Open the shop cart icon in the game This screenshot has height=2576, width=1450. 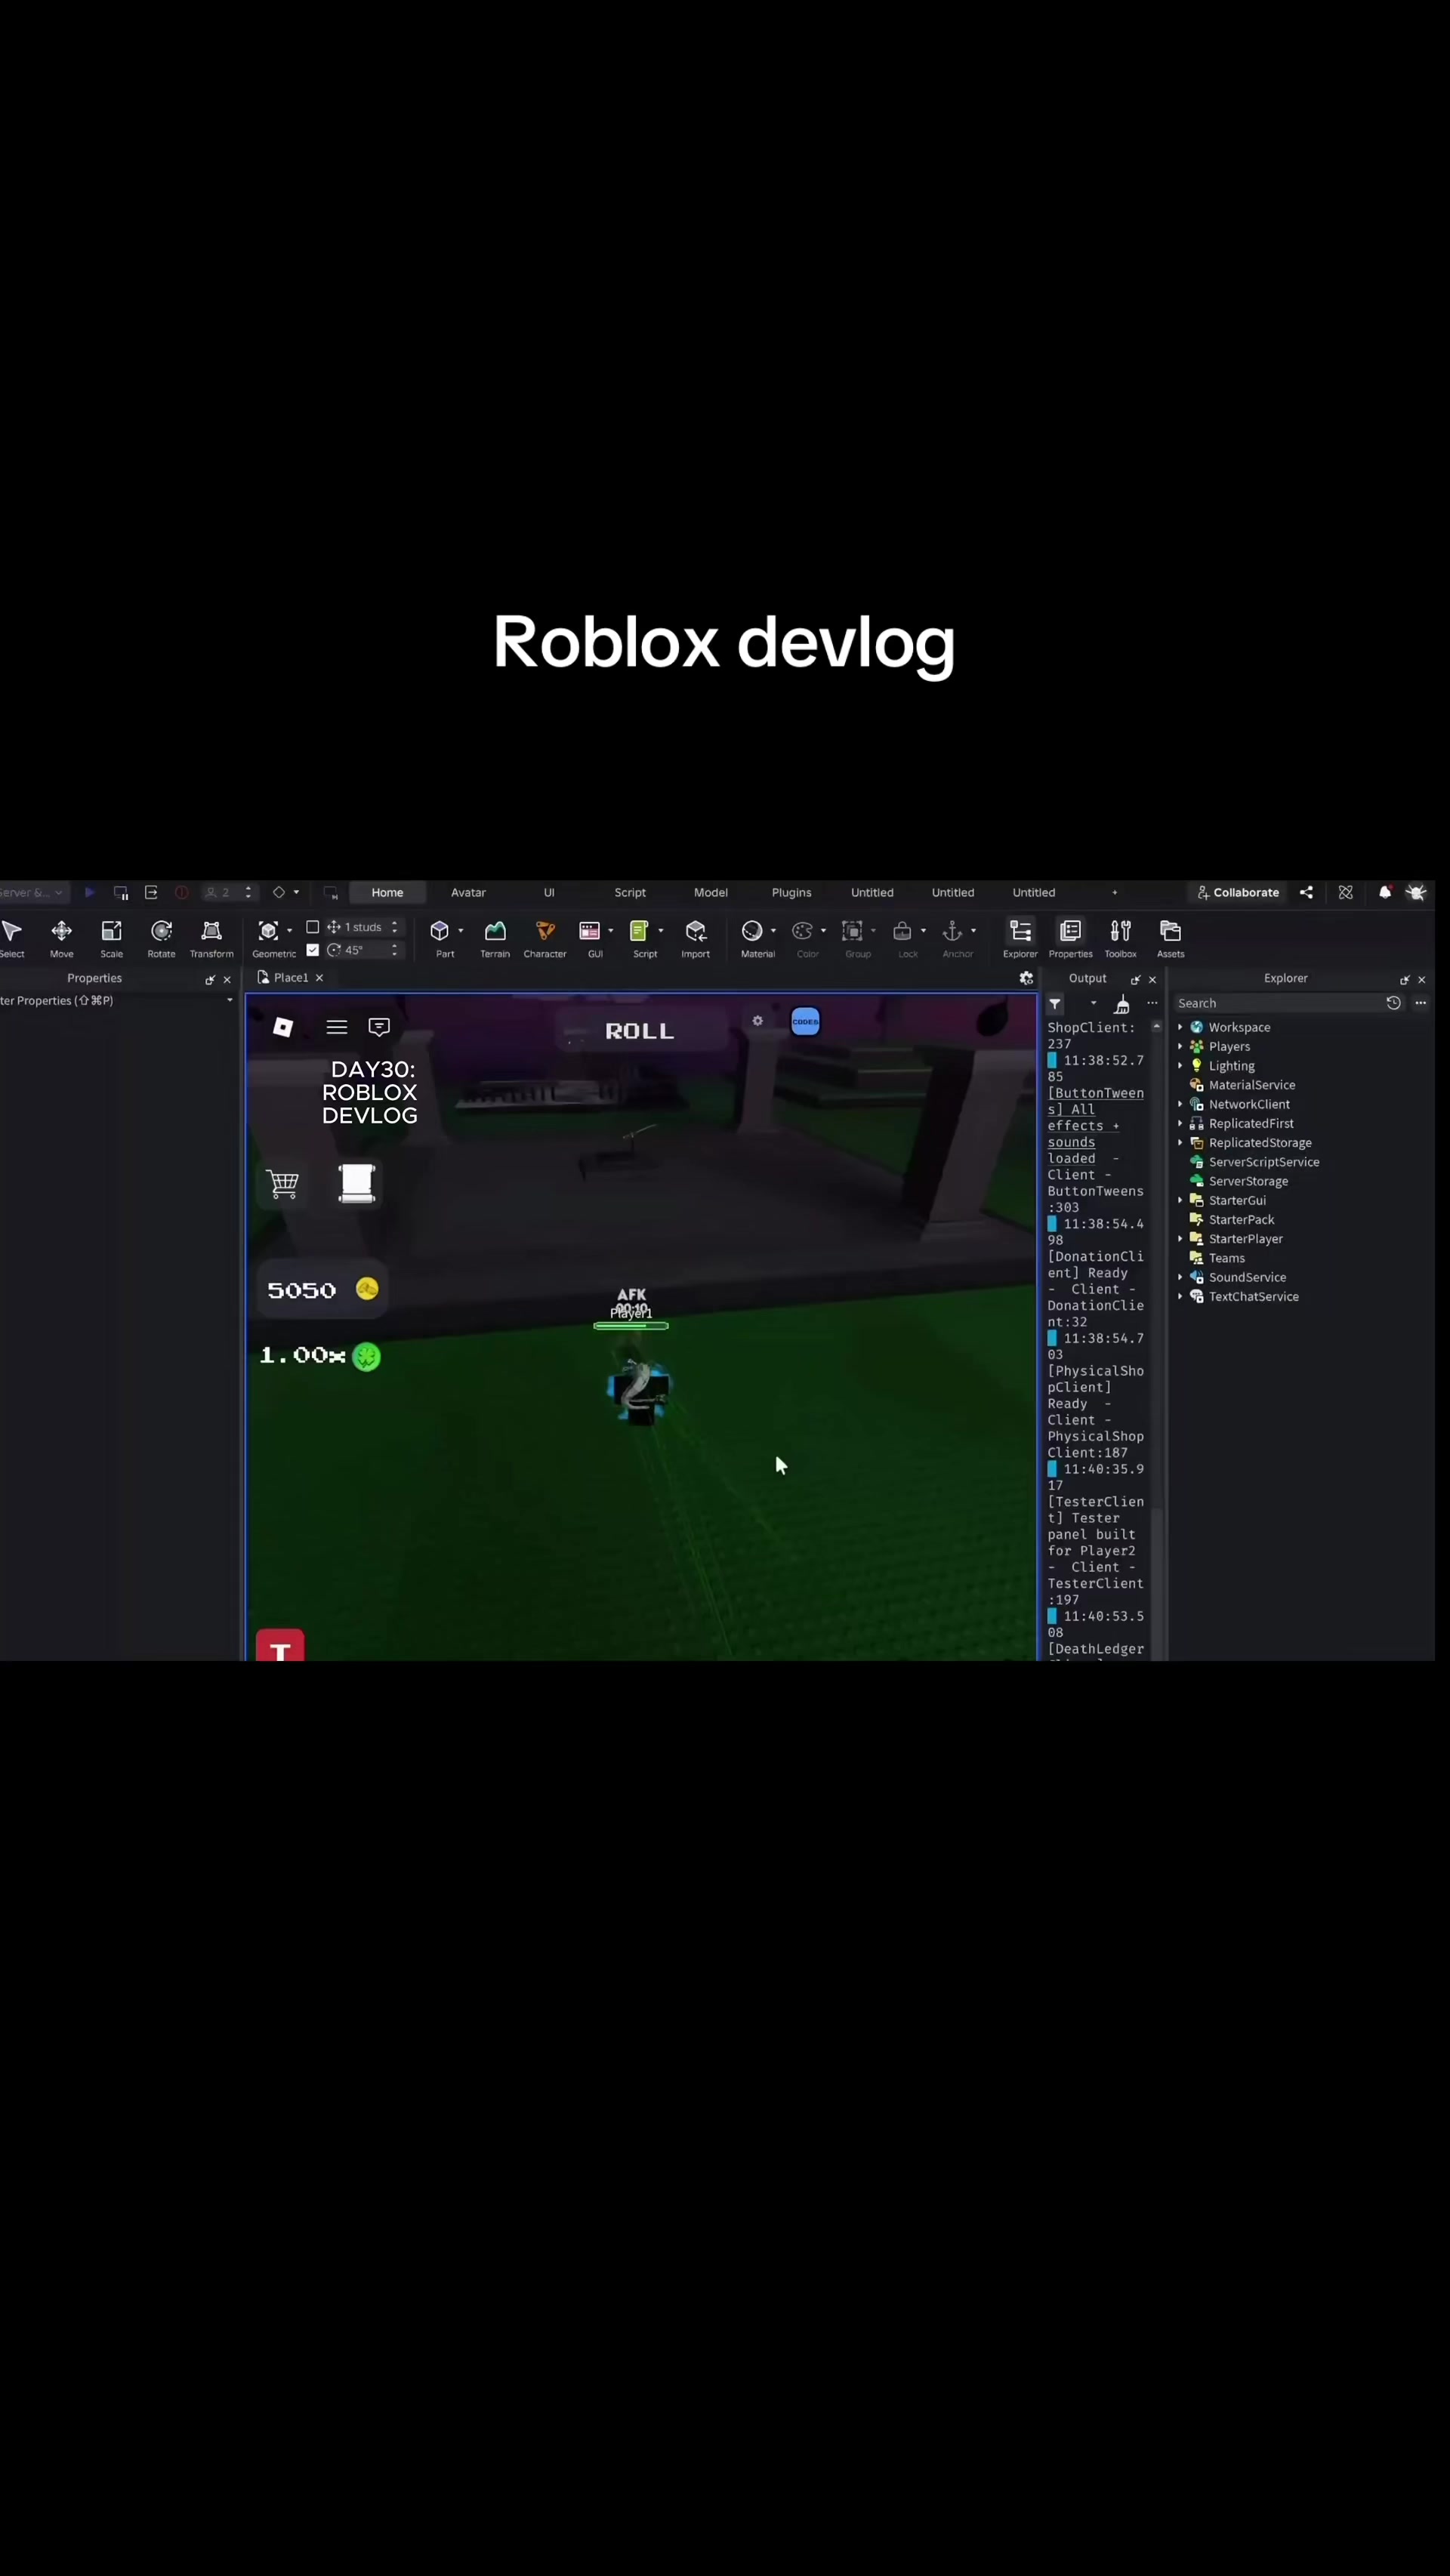point(283,1184)
